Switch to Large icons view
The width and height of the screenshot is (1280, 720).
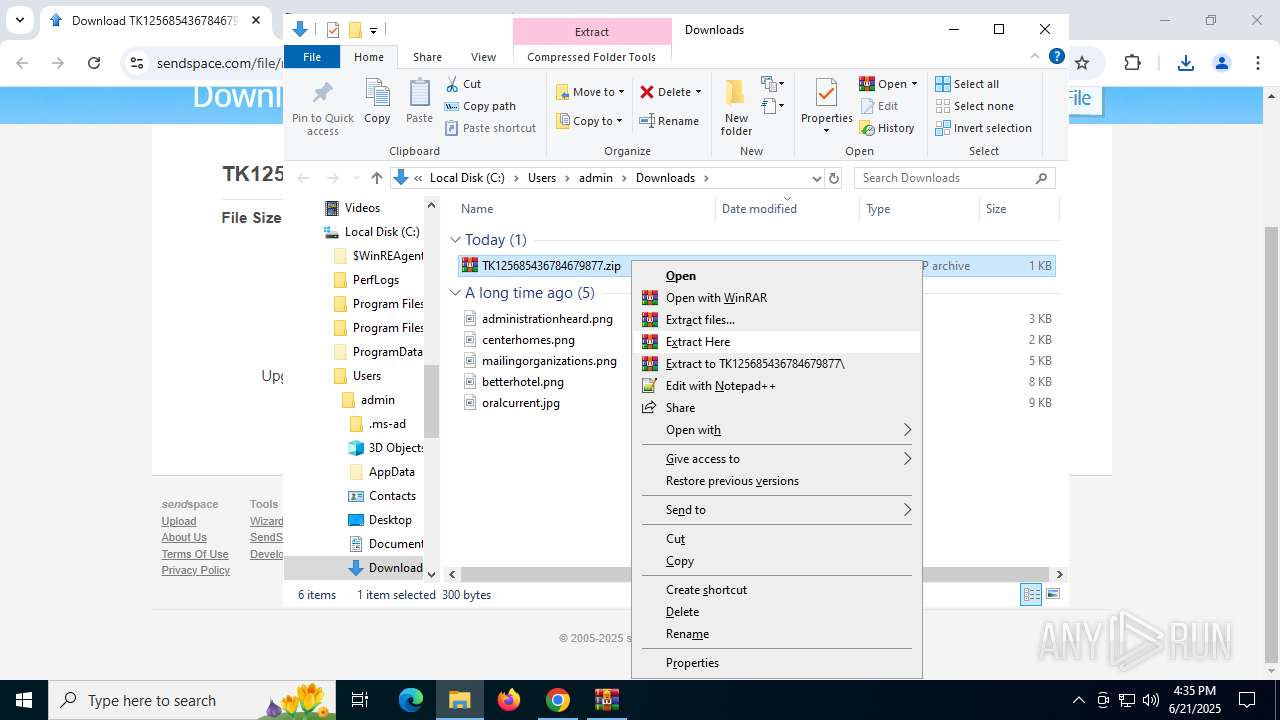pyautogui.click(x=1052, y=595)
